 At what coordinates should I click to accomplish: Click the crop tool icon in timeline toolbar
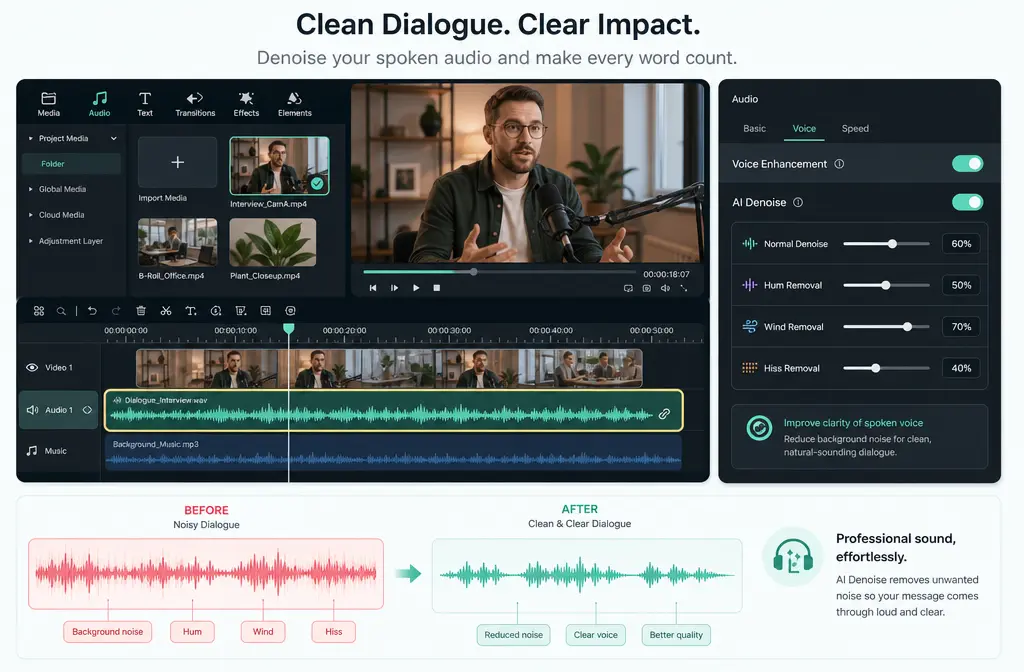pos(241,311)
